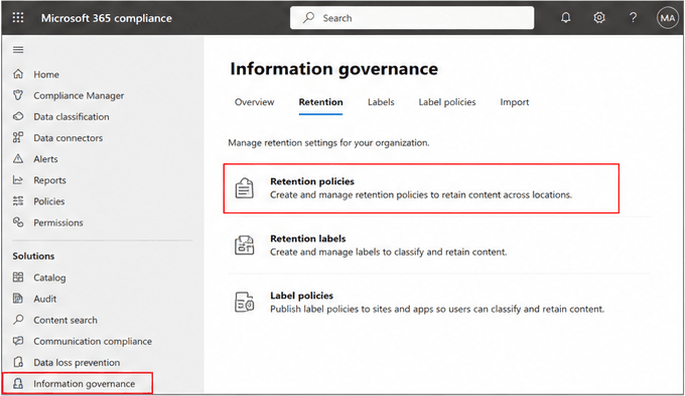The width and height of the screenshot is (685, 396).
Task: Click the Label policies icon
Action: (x=244, y=302)
